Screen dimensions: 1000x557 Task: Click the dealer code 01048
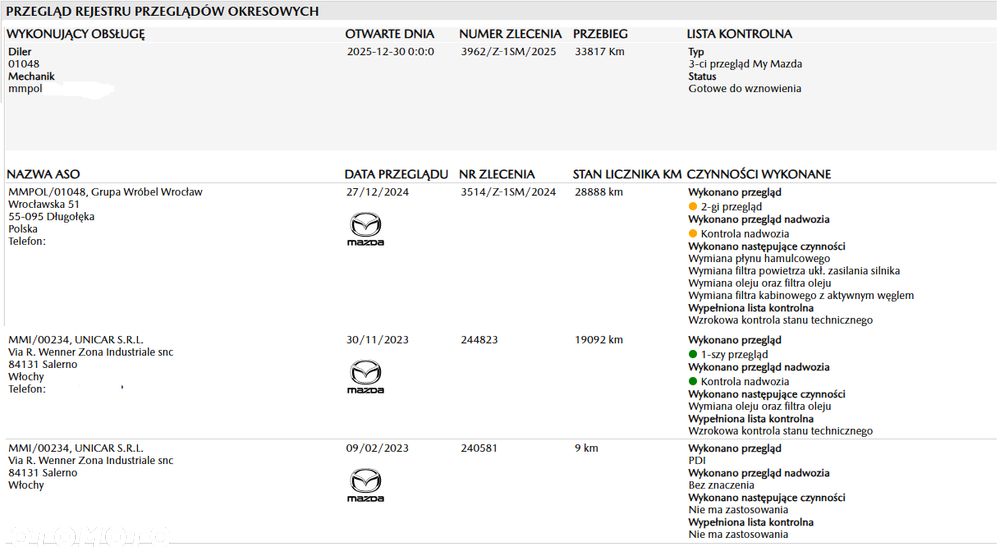(24, 64)
